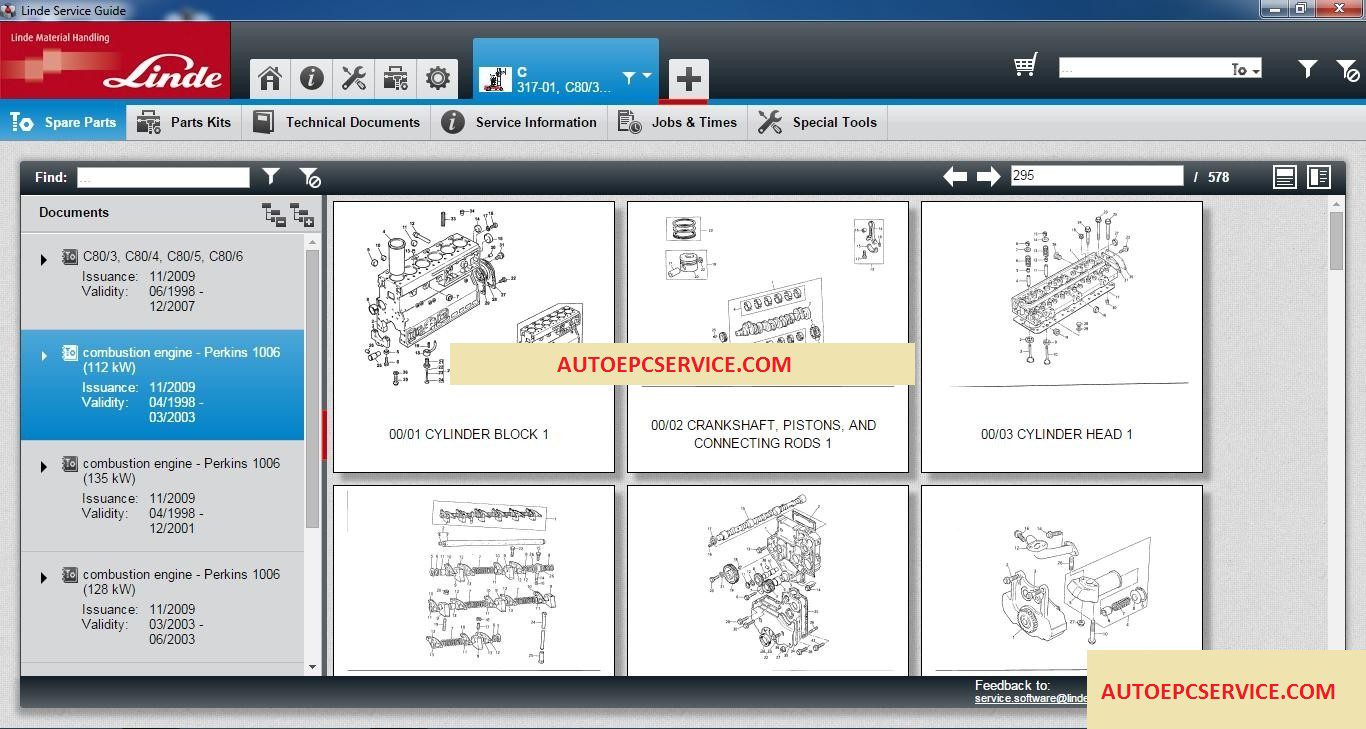Click the top-right search input field
This screenshot has width=1366, height=729.
pyautogui.click(x=1144, y=69)
